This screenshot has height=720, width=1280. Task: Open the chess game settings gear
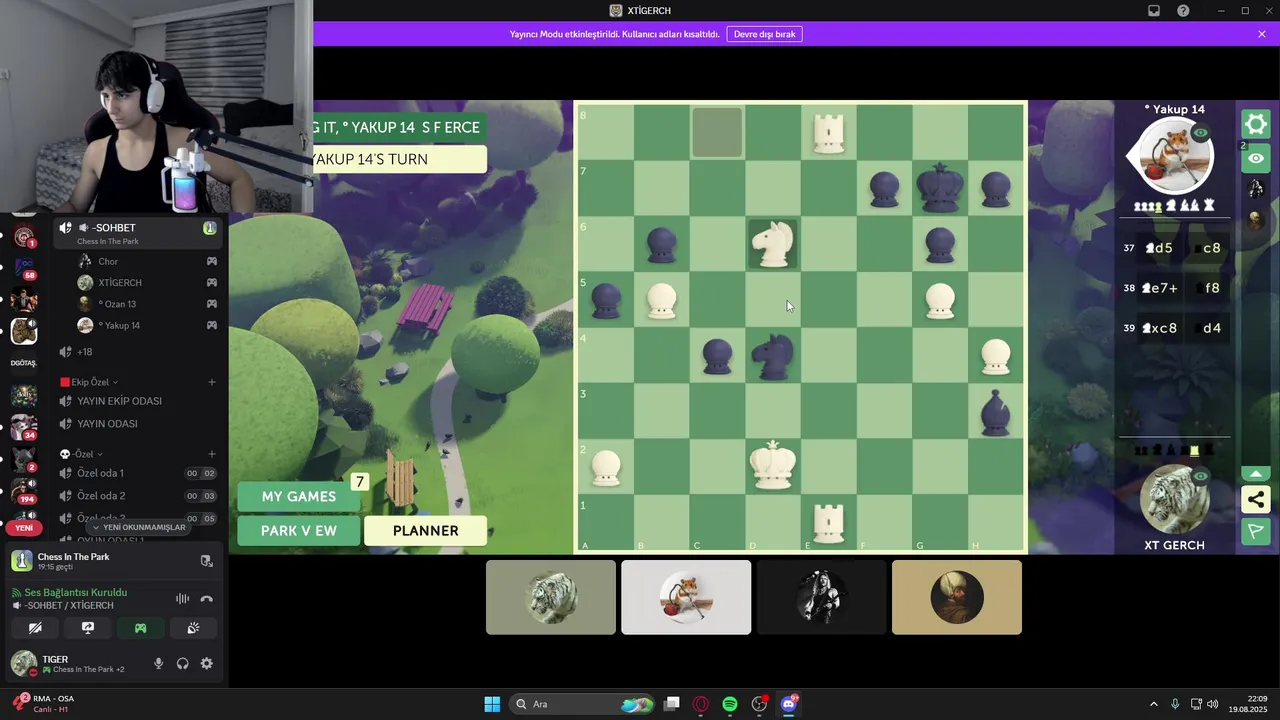pyautogui.click(x=1255, y=124)
